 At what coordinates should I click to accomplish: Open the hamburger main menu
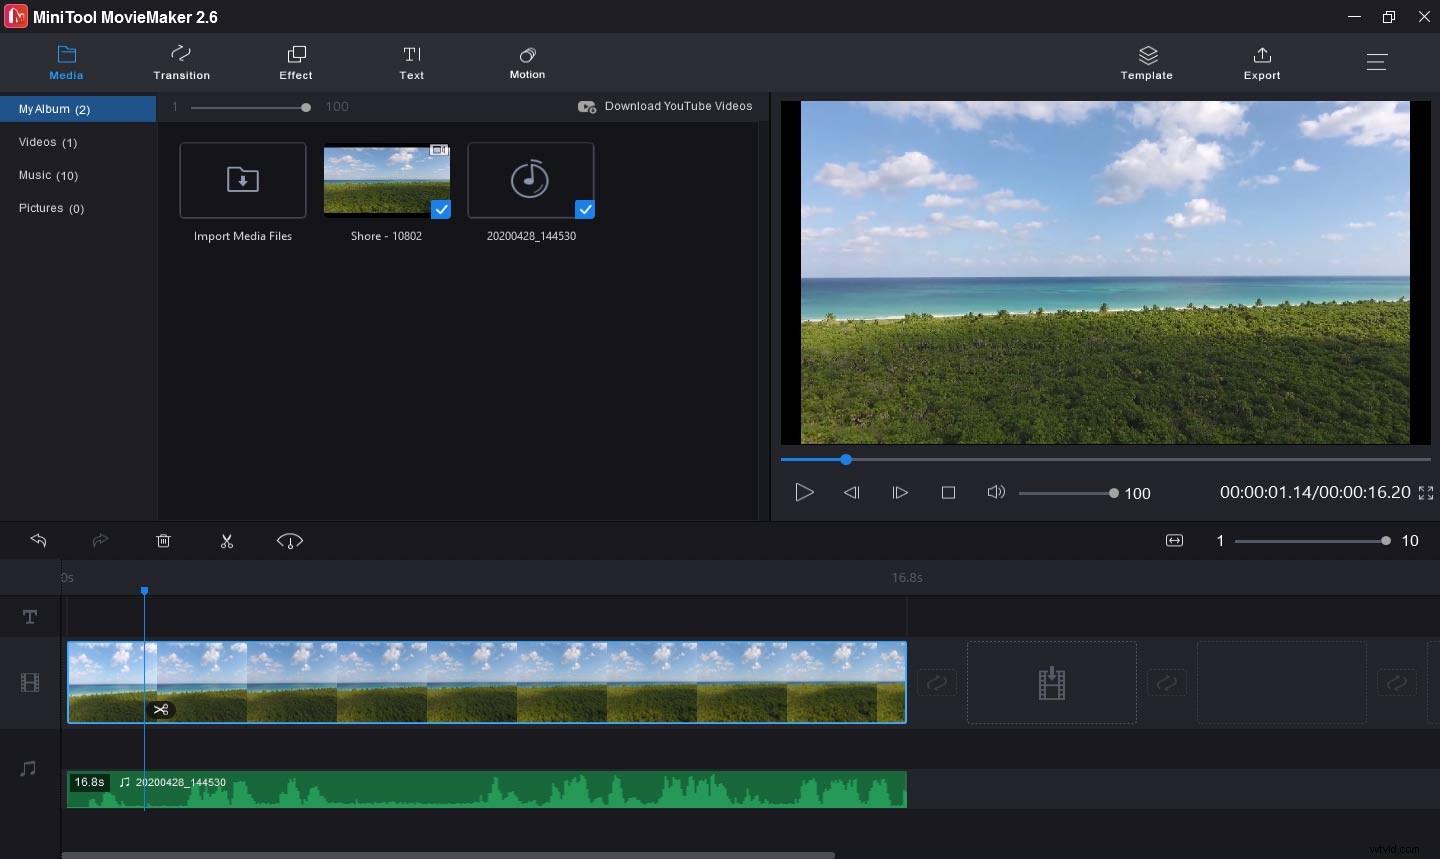[x=1377, y=62]
